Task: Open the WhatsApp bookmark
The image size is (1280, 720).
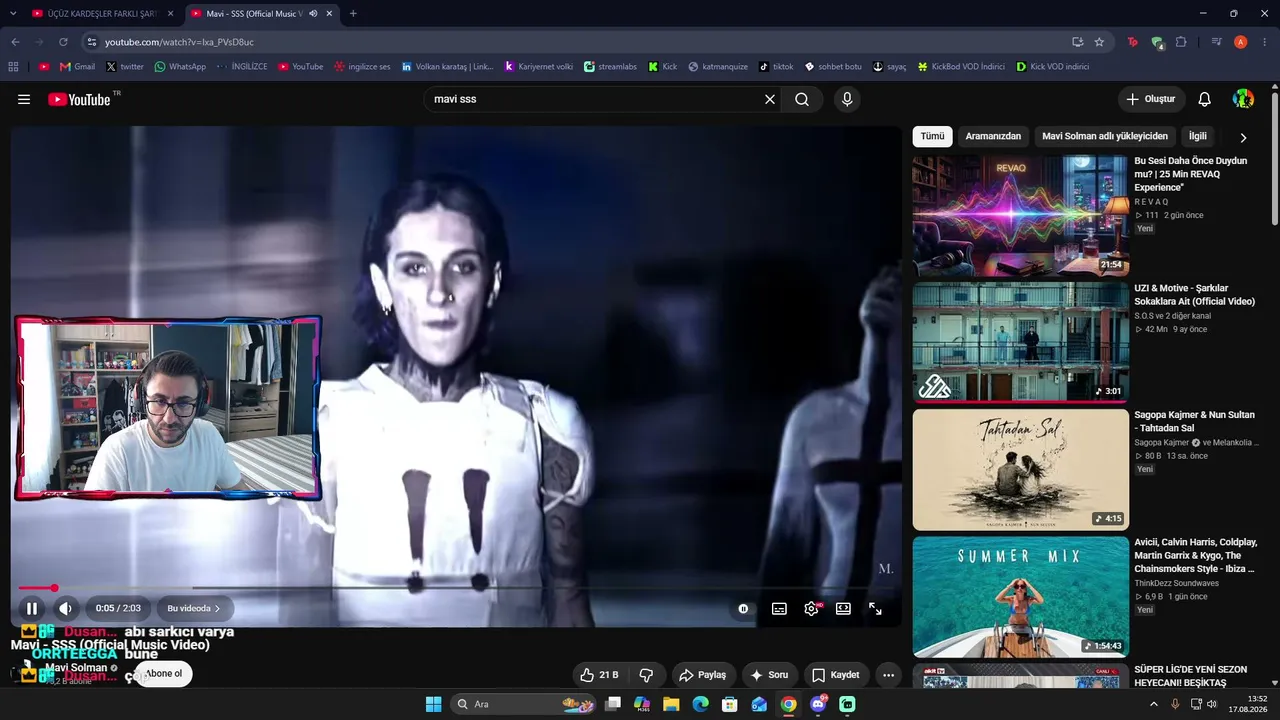Action: tap(180, 67)
